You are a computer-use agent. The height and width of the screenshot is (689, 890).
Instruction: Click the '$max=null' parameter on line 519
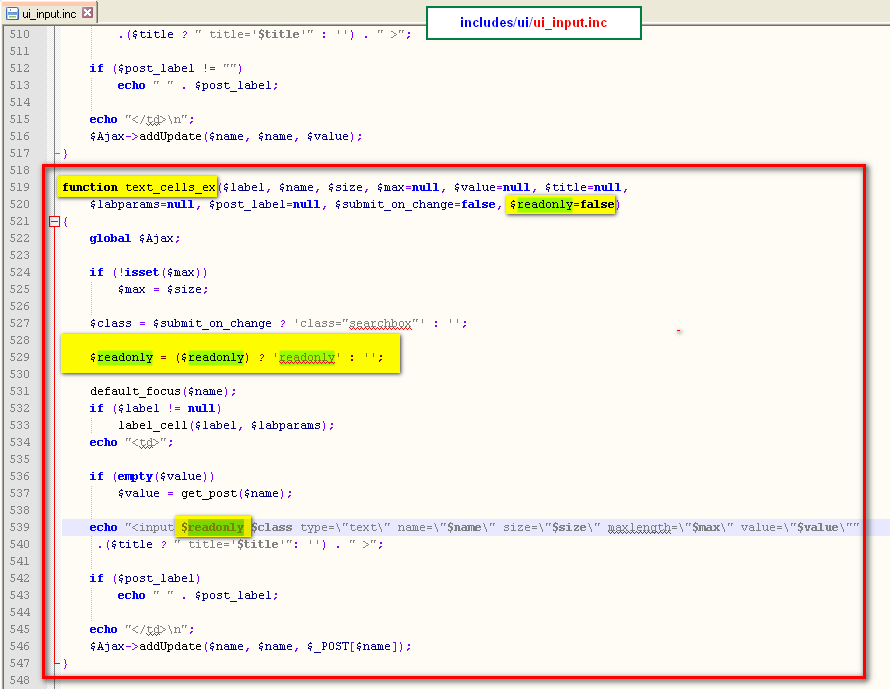point(408,187)
